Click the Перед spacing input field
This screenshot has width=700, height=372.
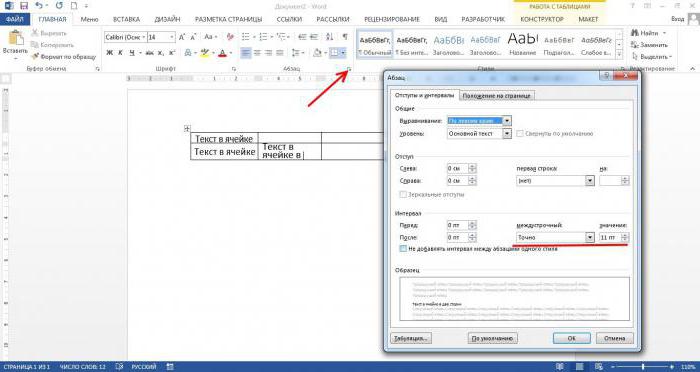[458, 226]
